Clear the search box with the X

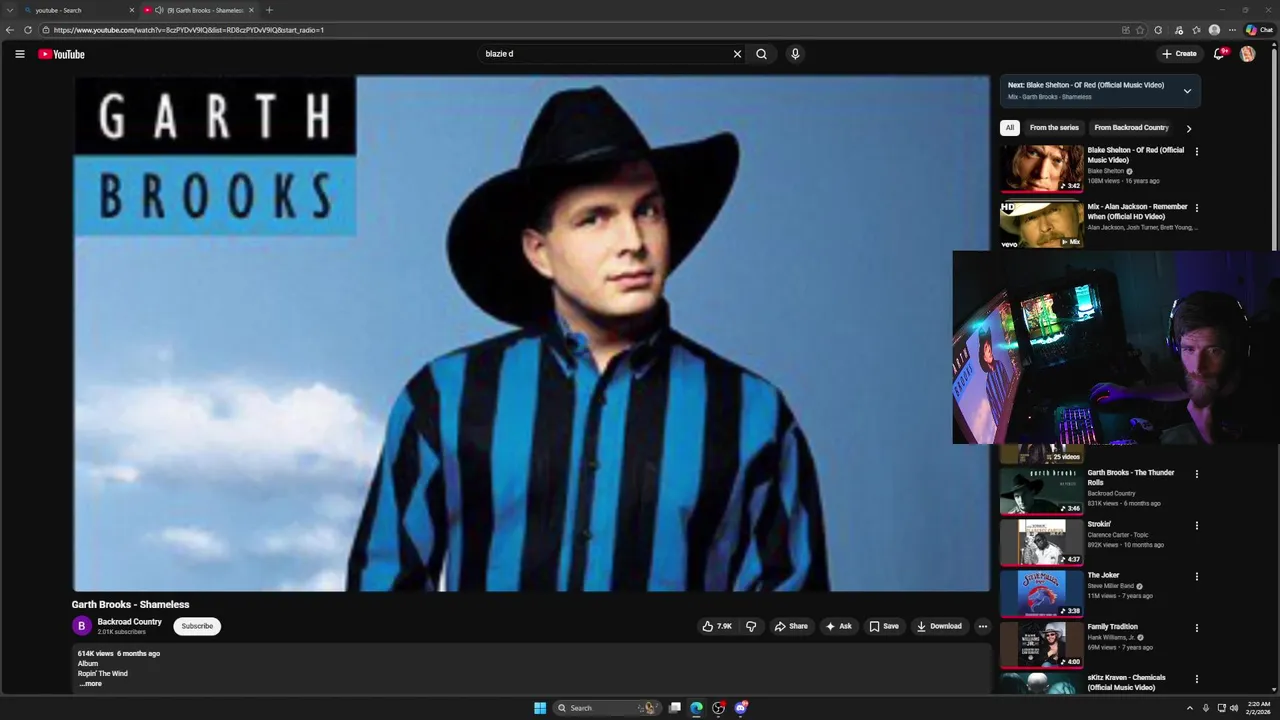coord(737,54)
